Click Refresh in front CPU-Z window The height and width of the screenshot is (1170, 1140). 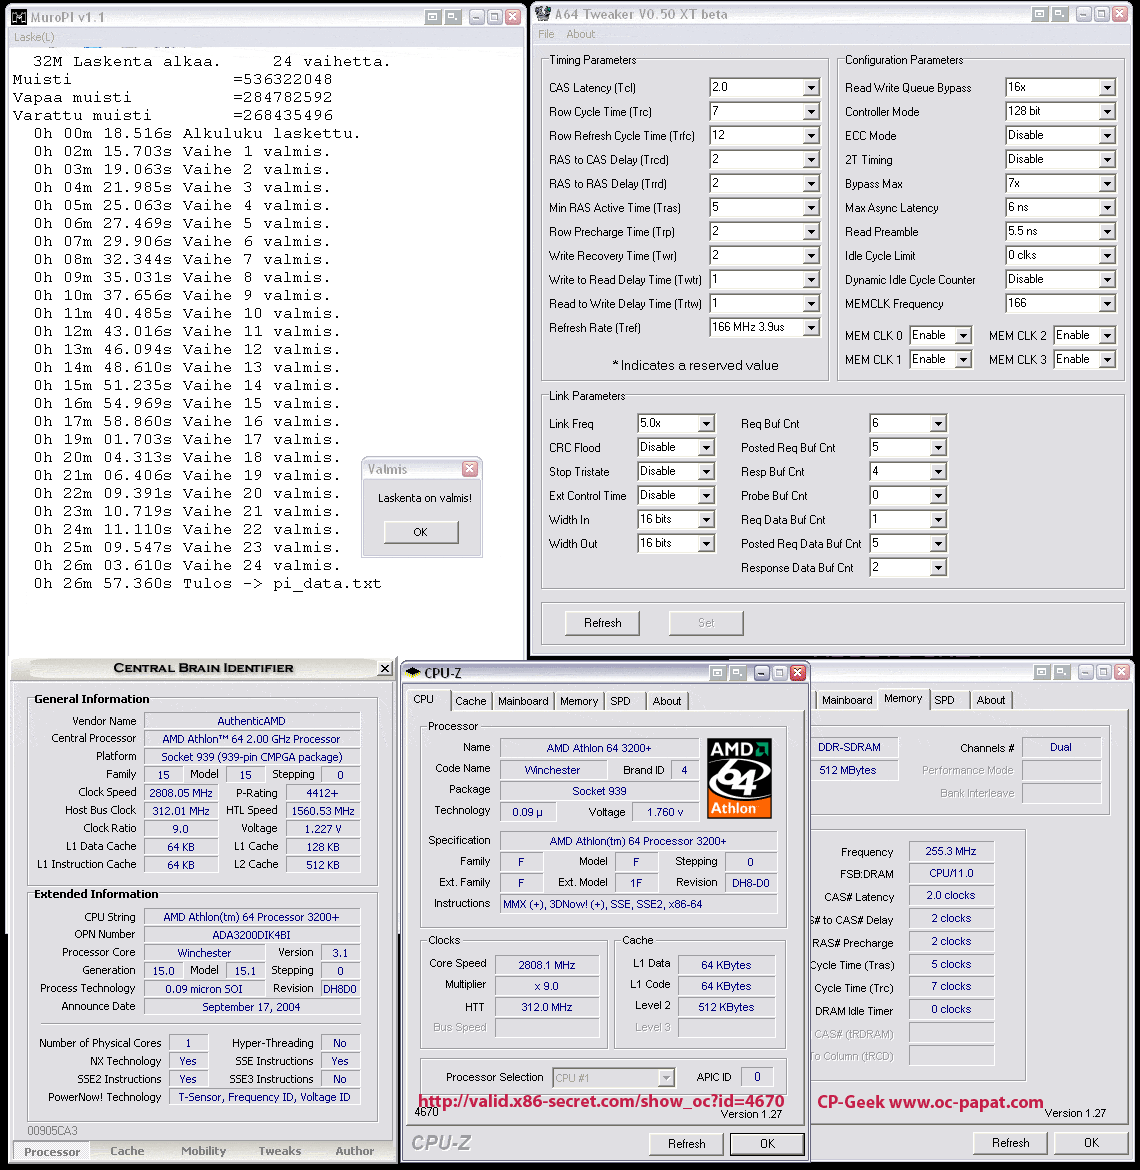coord(686,1143)
